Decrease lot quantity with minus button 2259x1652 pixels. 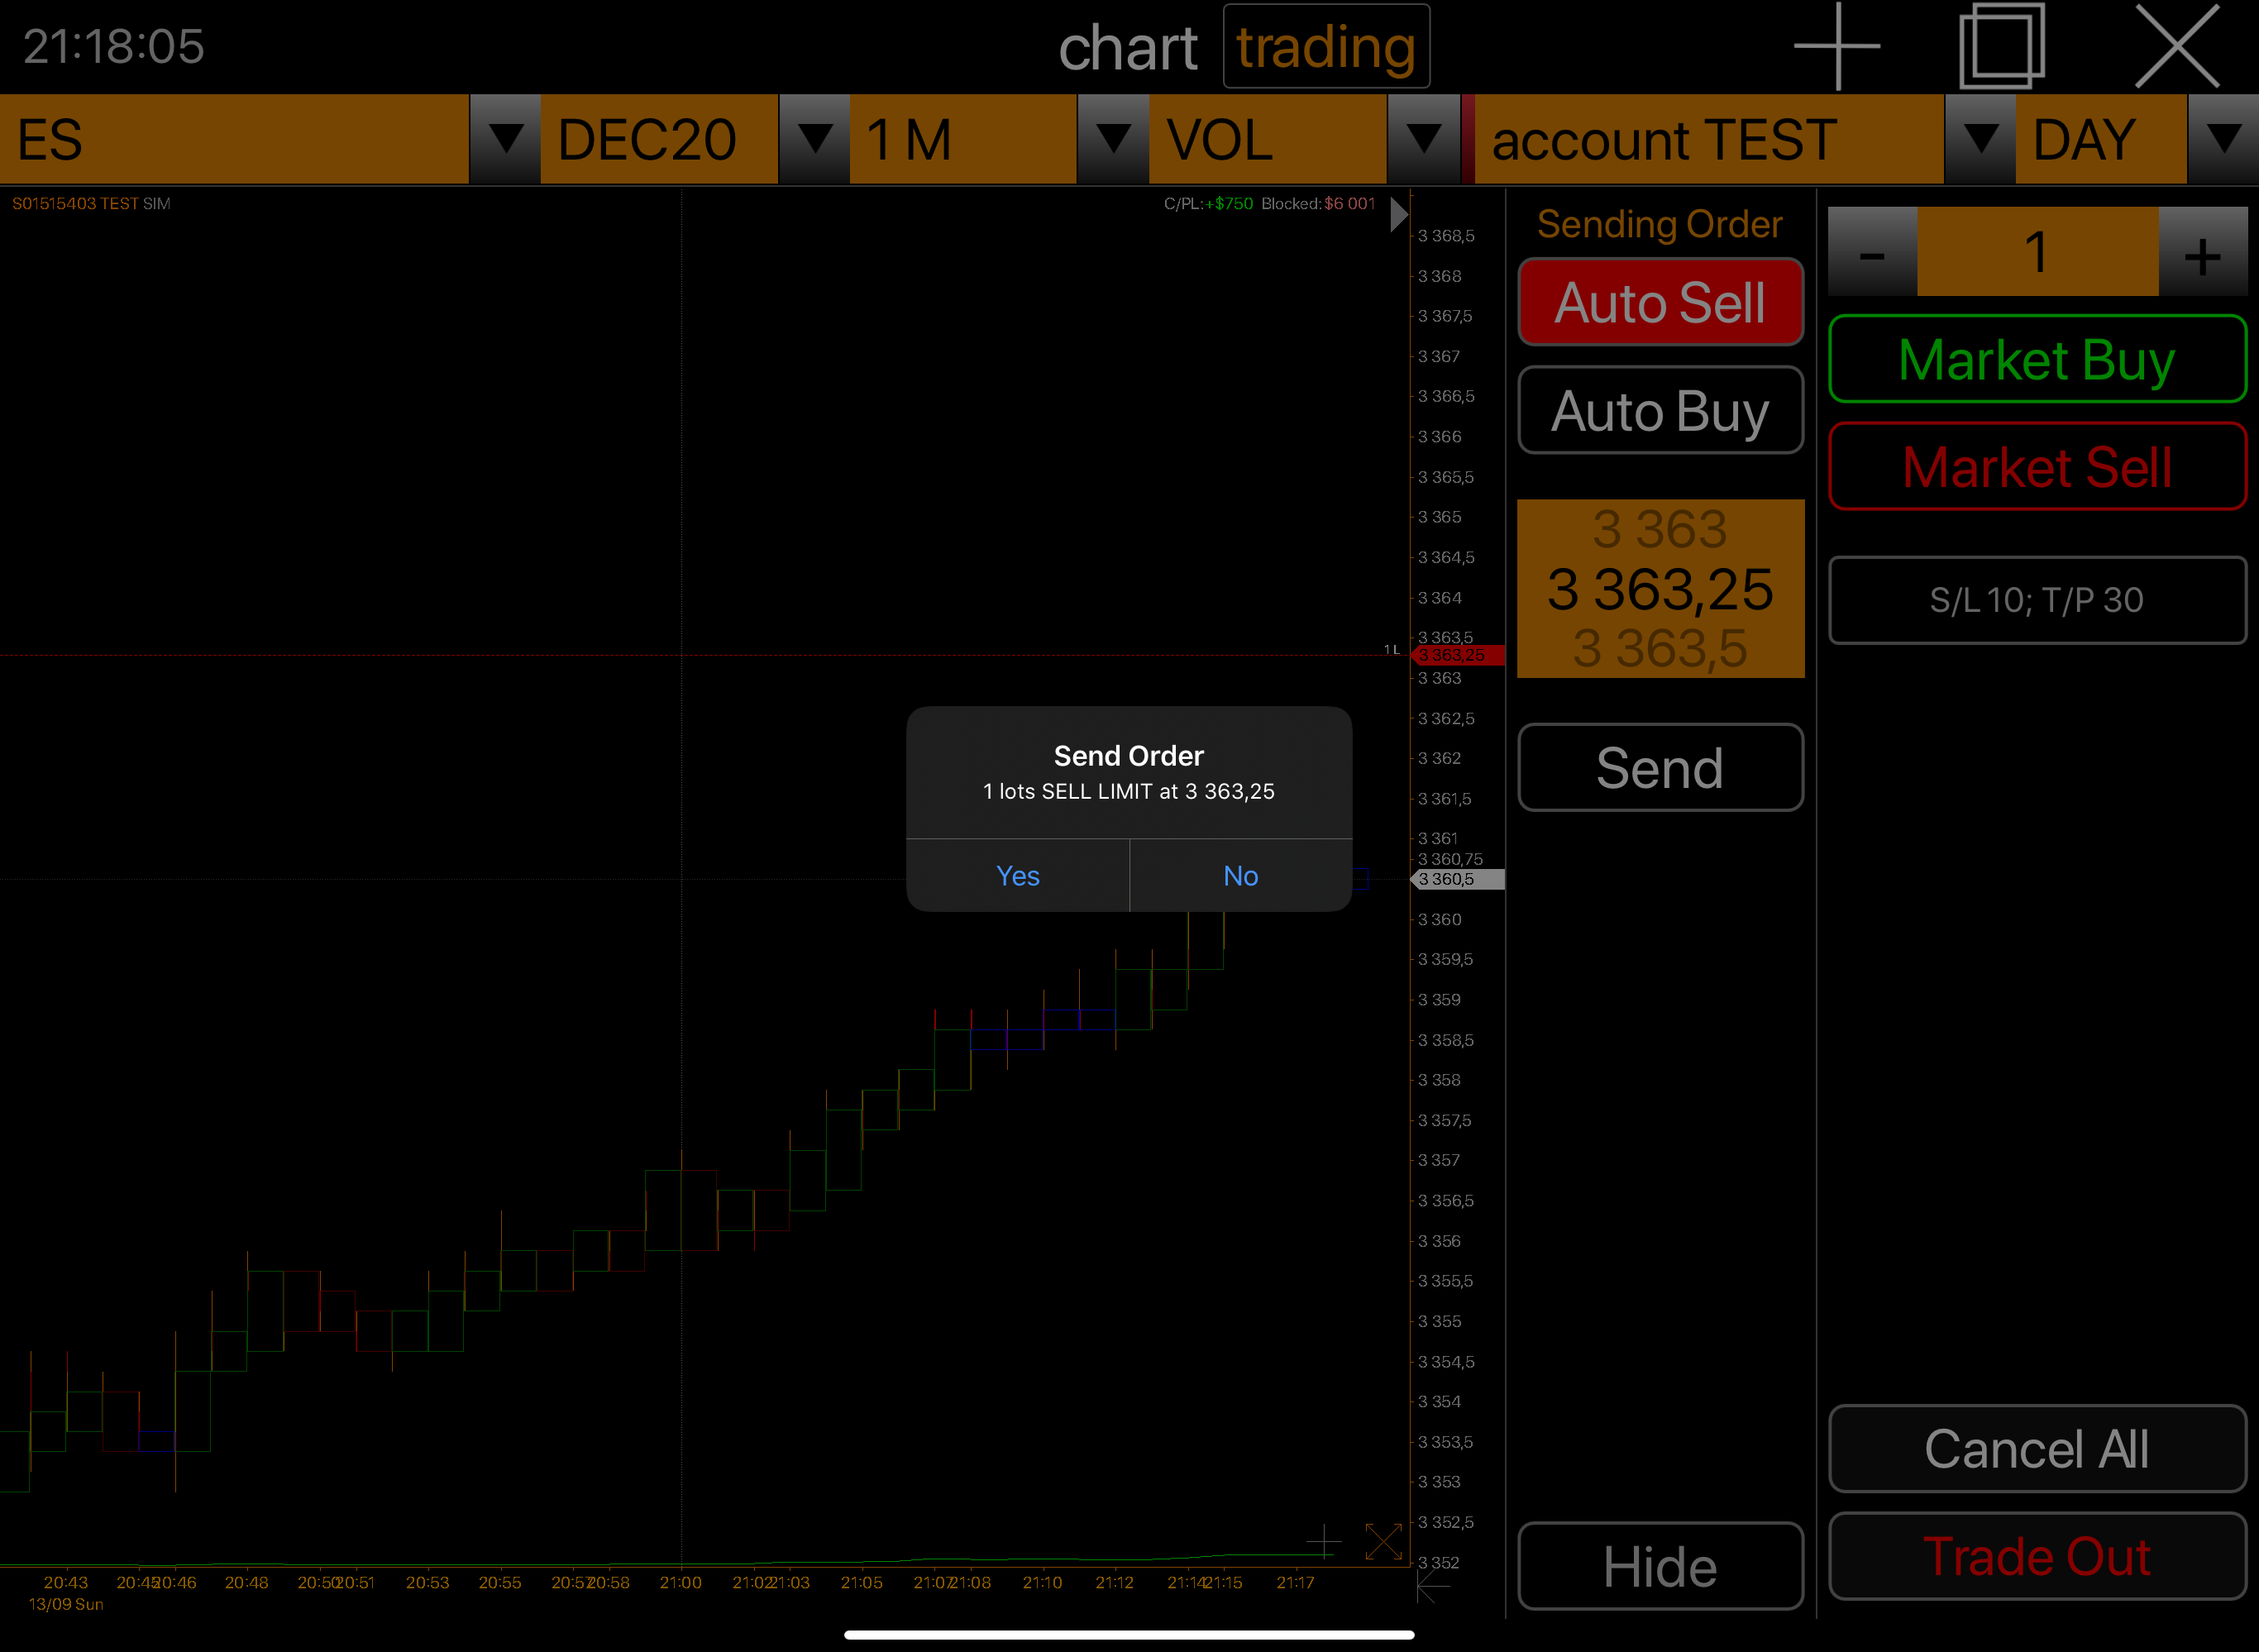click(1871, 252)
